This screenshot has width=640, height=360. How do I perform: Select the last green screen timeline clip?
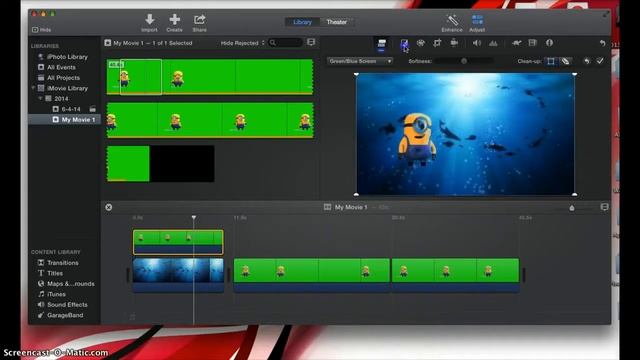click(x=456, y=275)
